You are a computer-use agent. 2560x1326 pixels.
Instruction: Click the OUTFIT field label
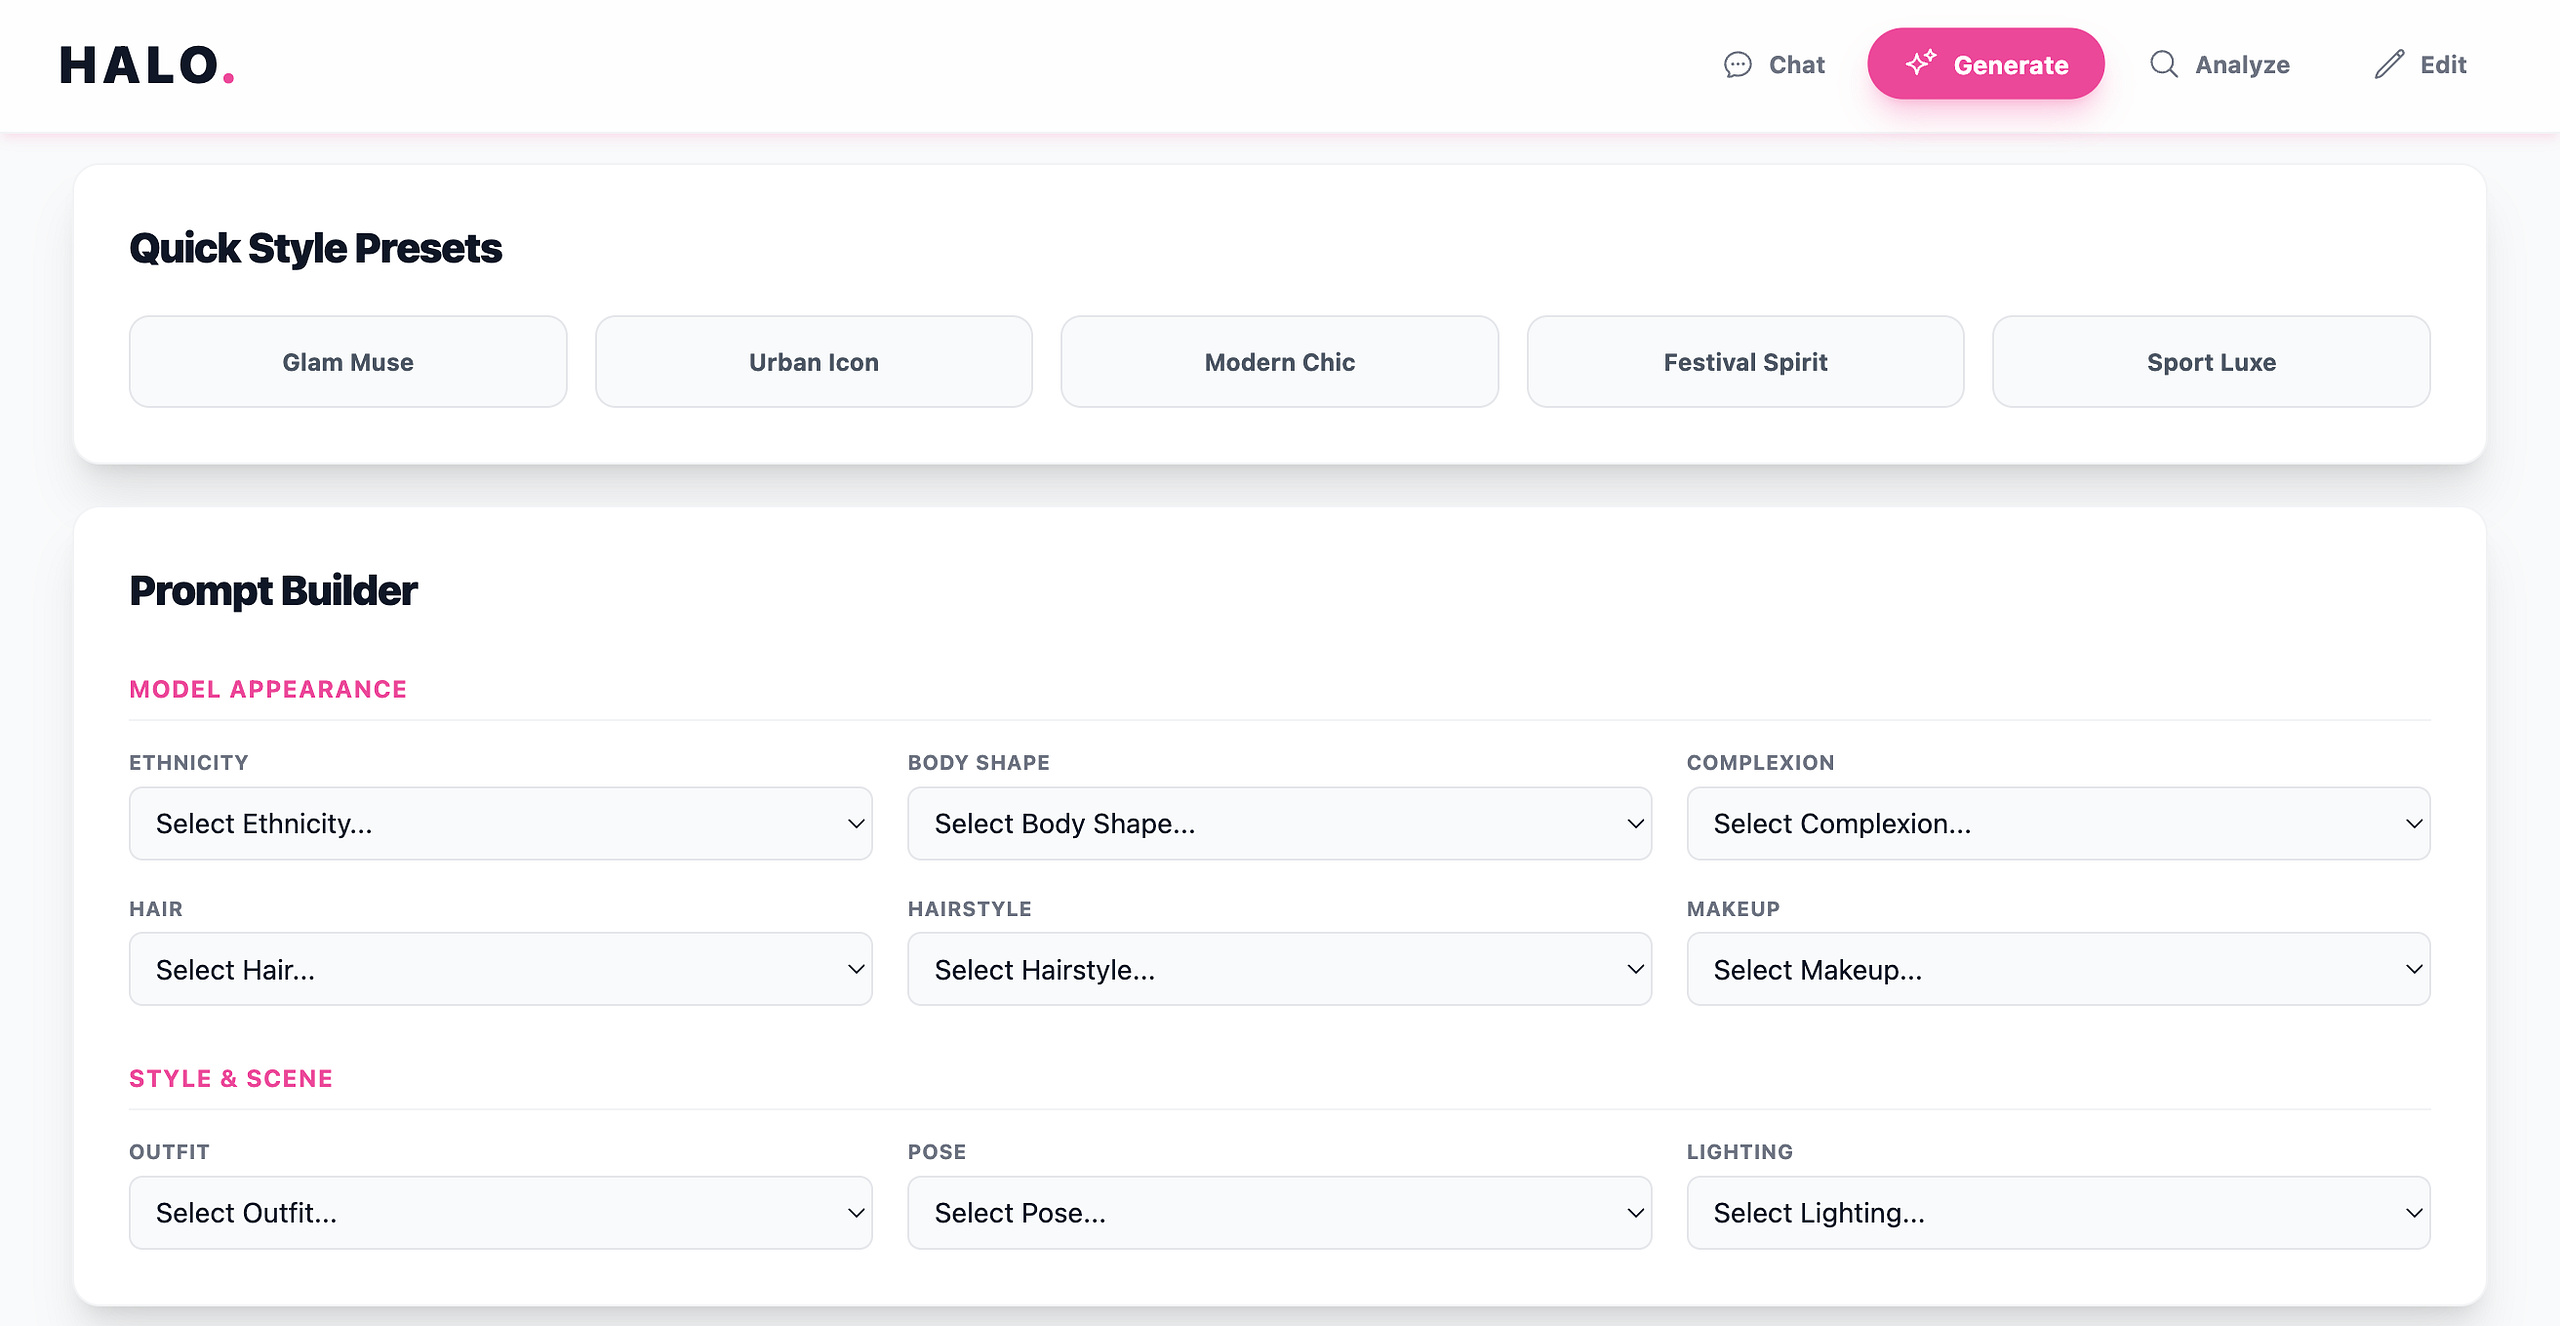[x=169, y=1151]
